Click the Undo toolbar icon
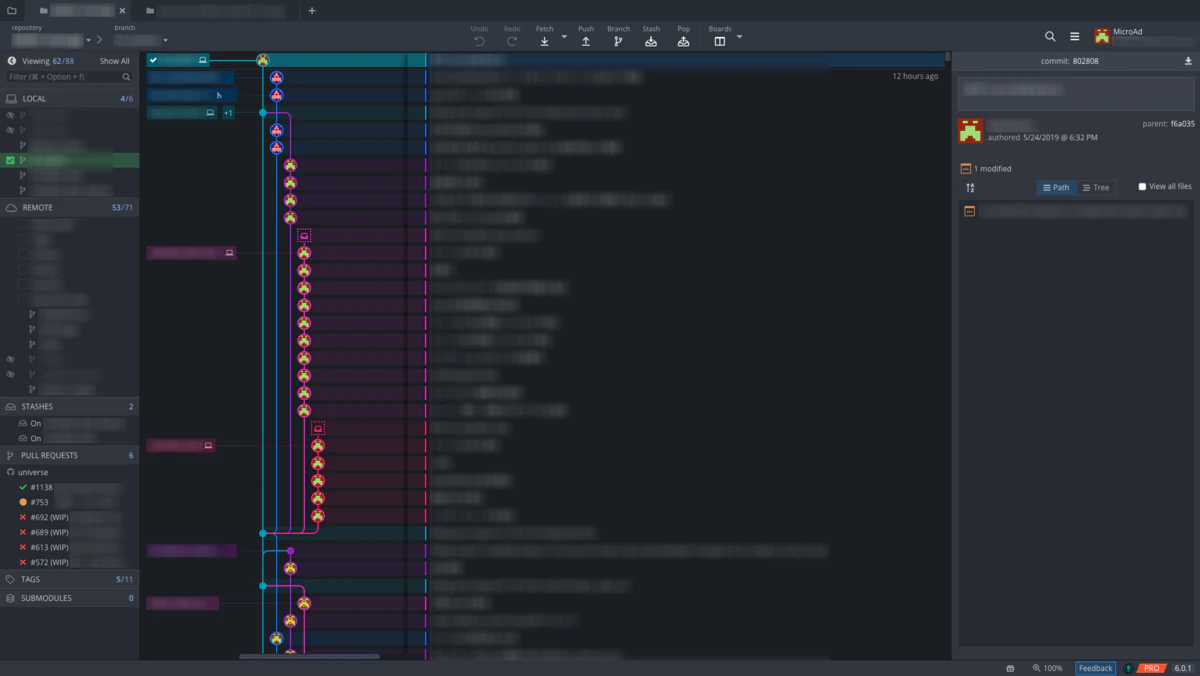1200x676 pixels. click(479, 41)
